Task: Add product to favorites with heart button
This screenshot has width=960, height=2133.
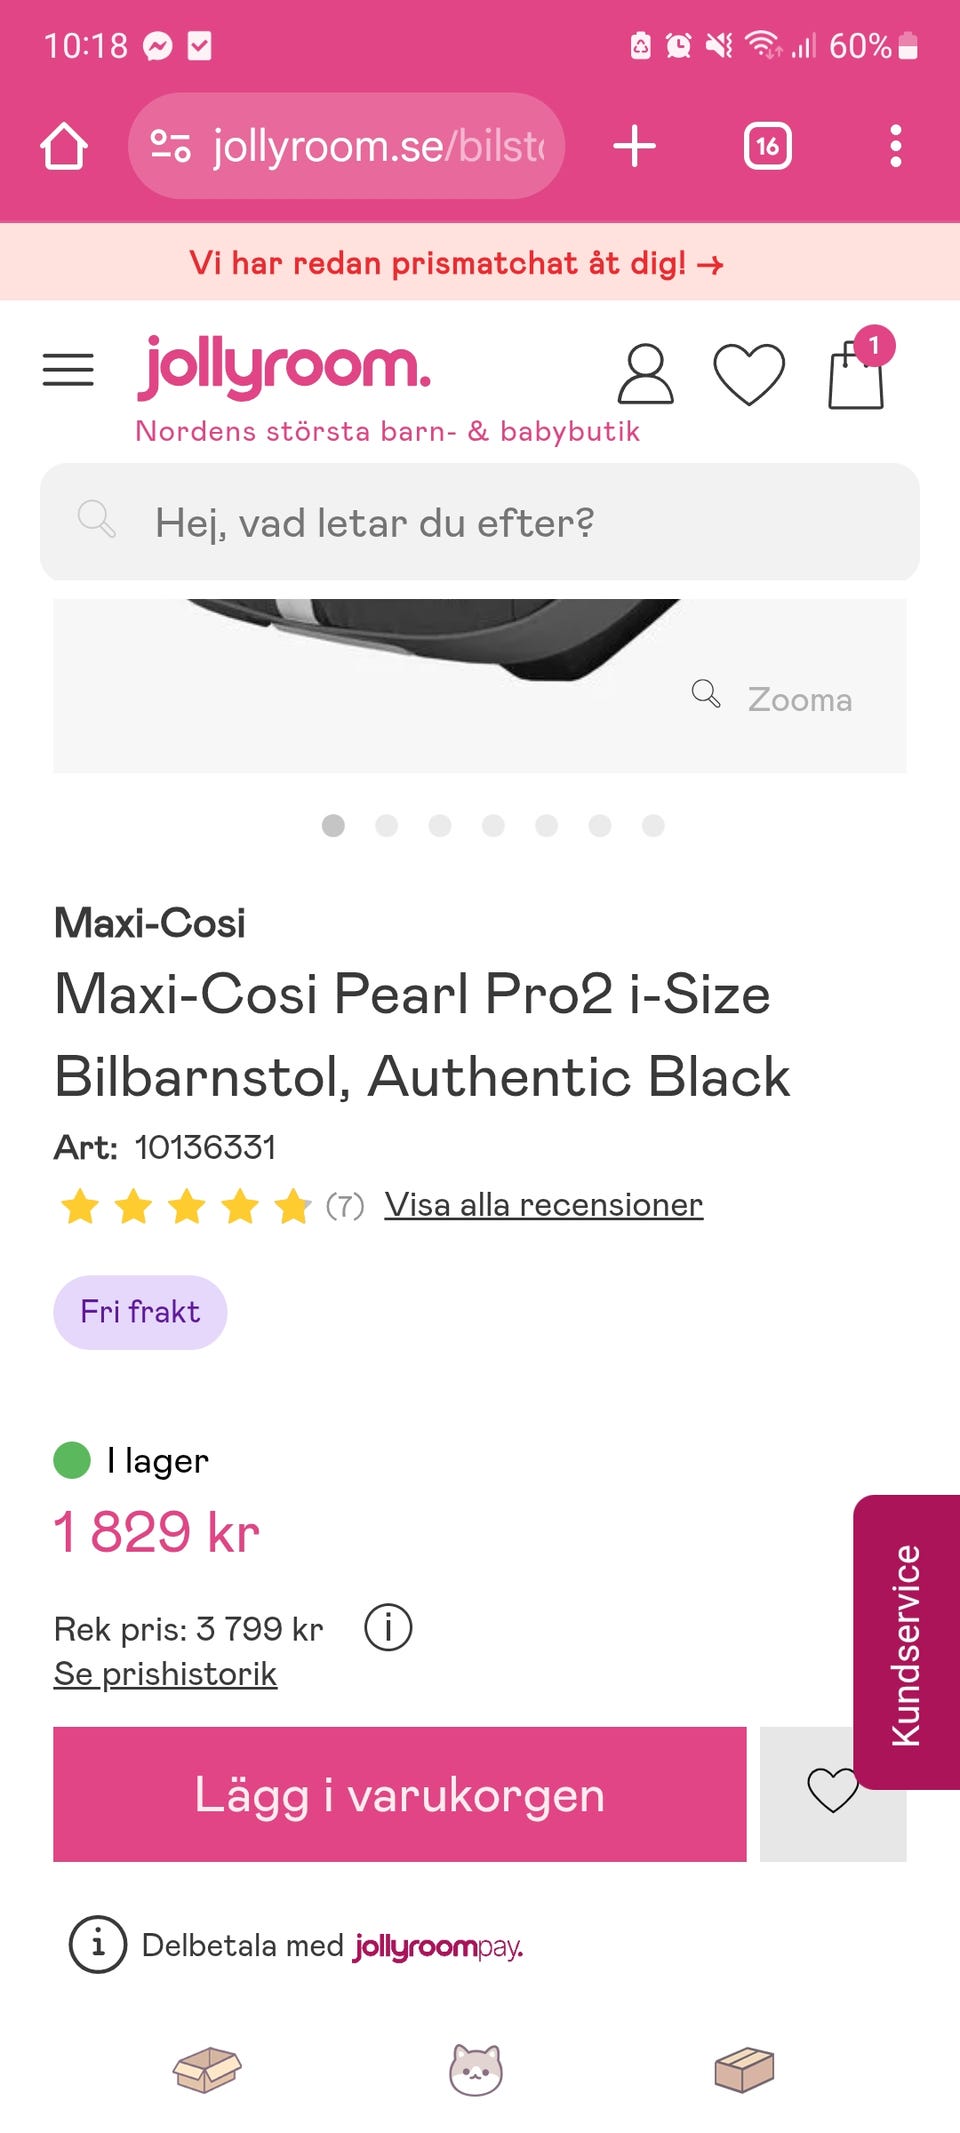Action: [x=831, y=1793]
